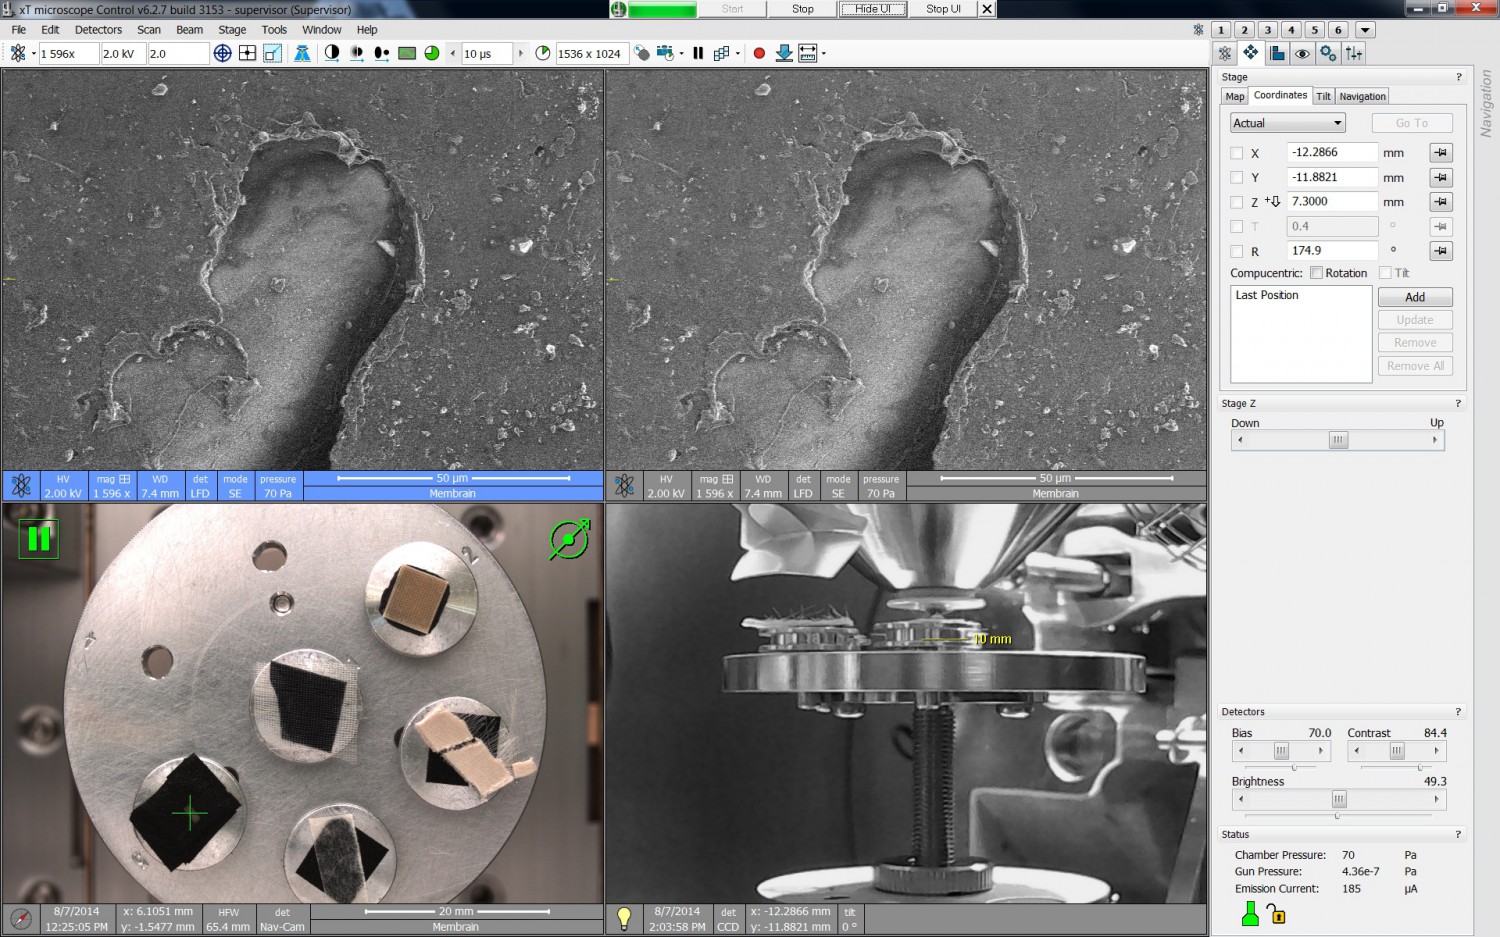Click the 10 µs dwell time field
This screenshot has width=1500, height=937.
[x=487, y=54]
